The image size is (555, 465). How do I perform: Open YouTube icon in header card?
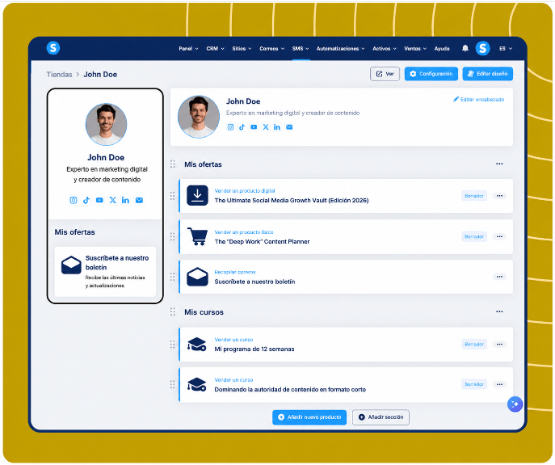[x=254, y=127]
